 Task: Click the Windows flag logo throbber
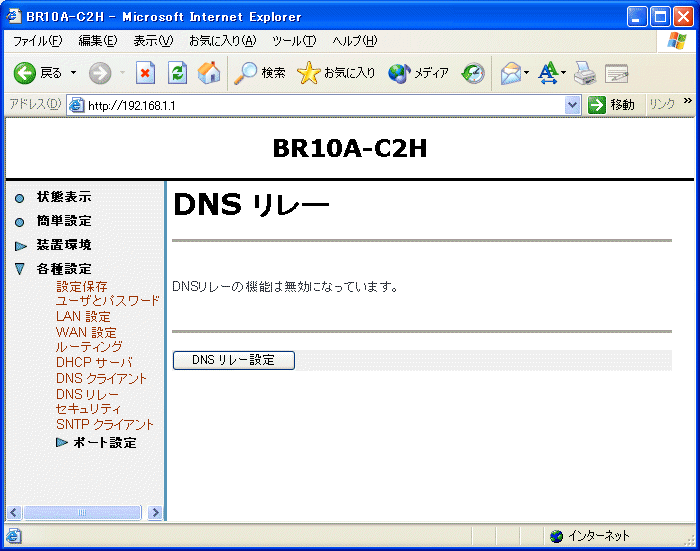click(x=677, y=41)
